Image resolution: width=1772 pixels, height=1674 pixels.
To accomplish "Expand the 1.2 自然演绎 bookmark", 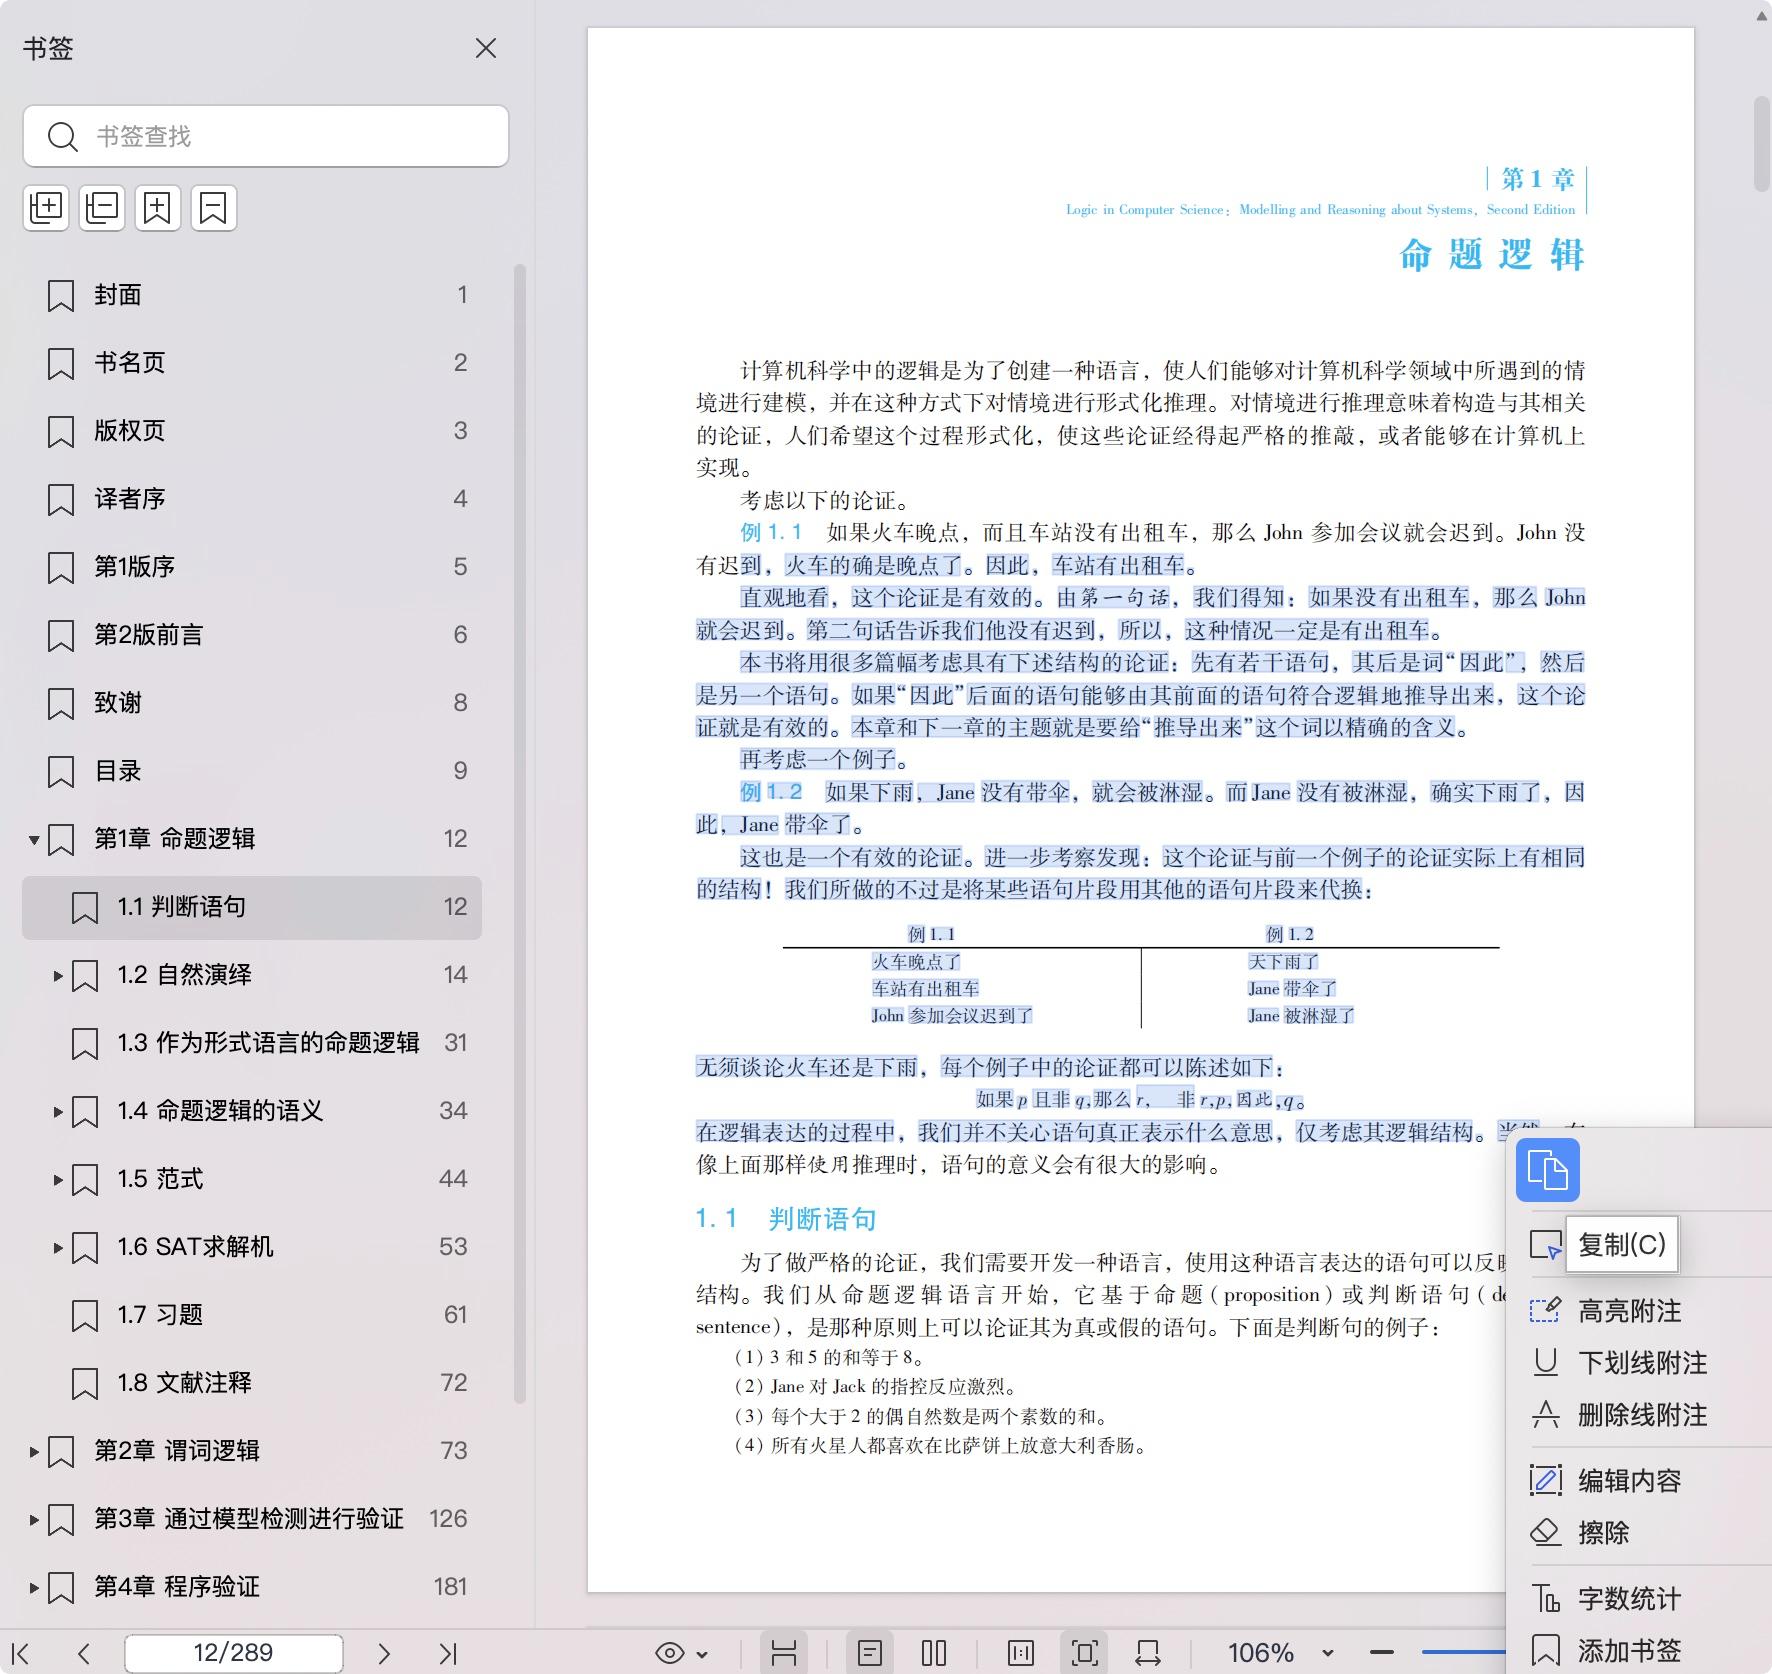I will [57, 976].
